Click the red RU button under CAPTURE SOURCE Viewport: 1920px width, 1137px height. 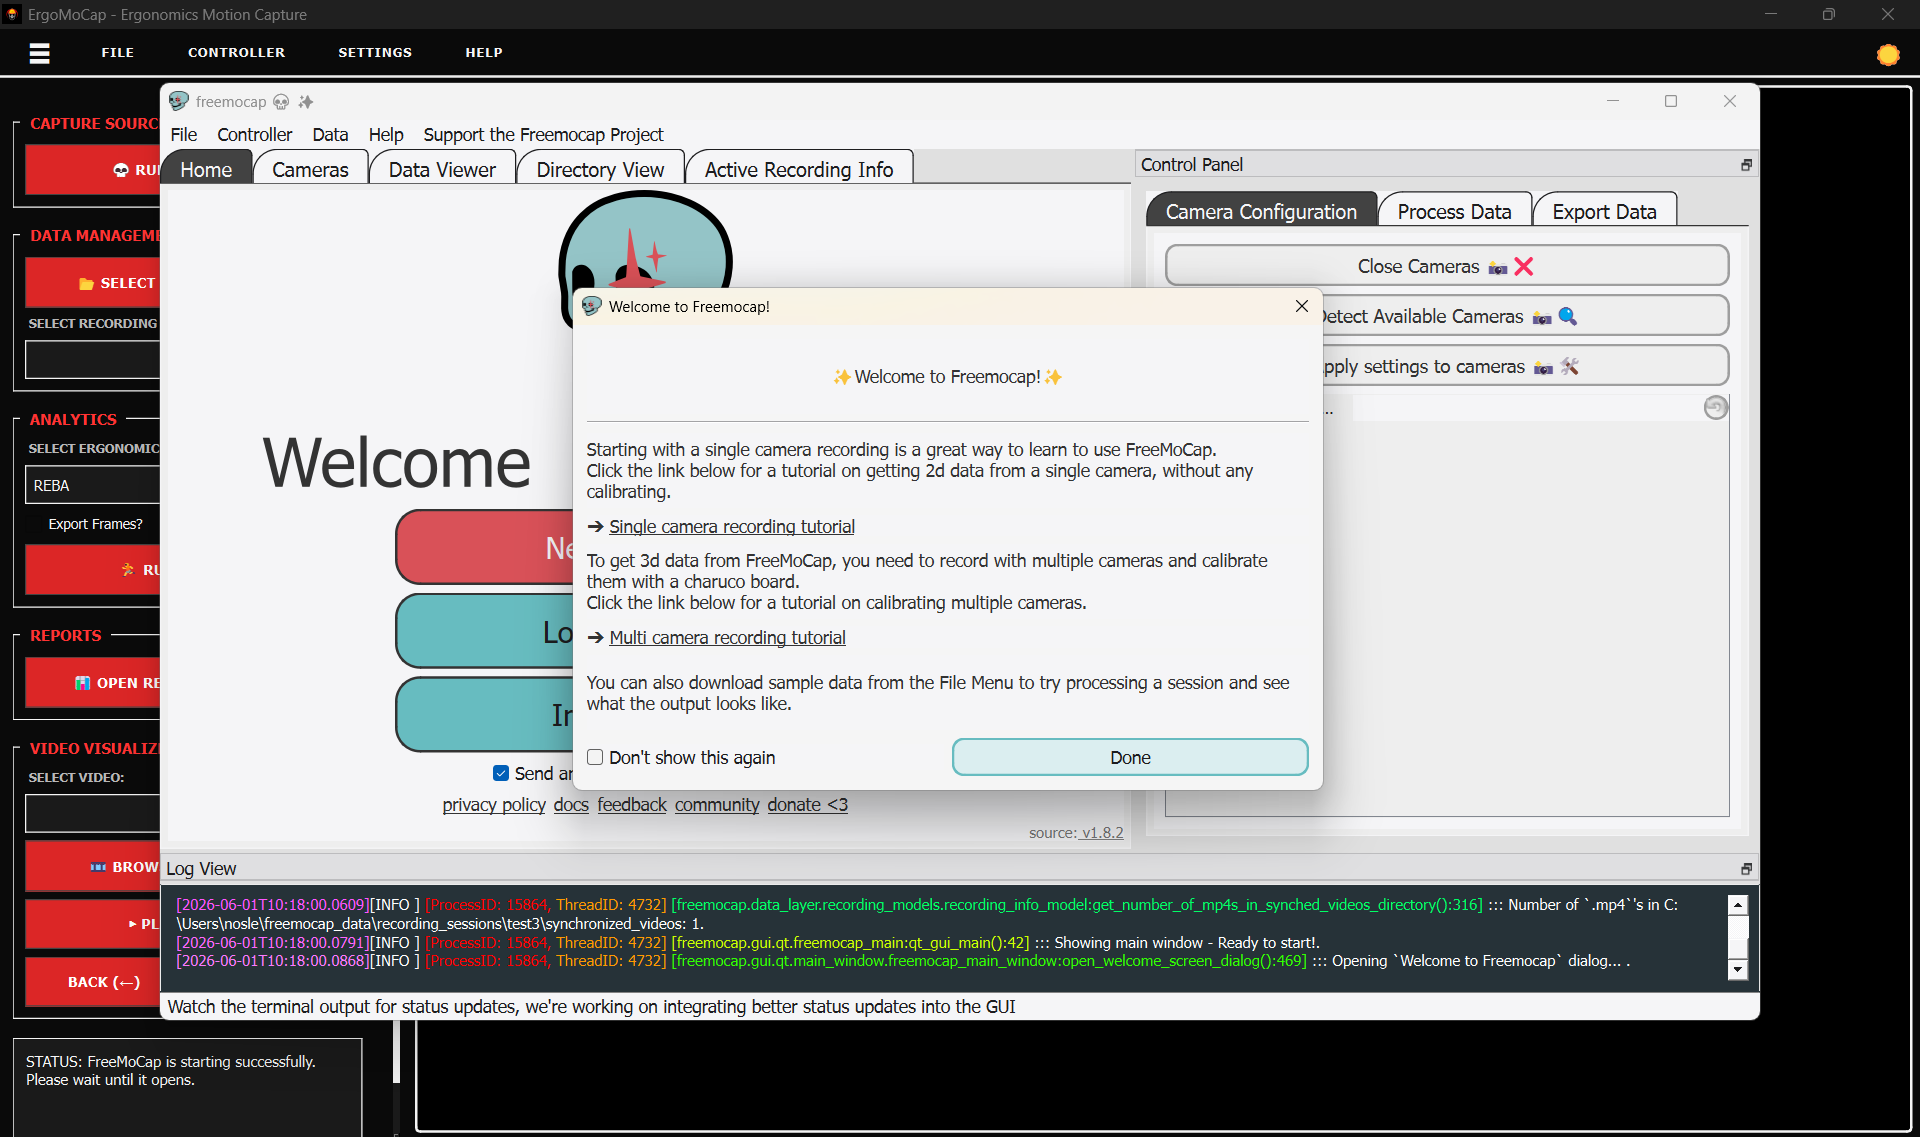pos(92,170)
